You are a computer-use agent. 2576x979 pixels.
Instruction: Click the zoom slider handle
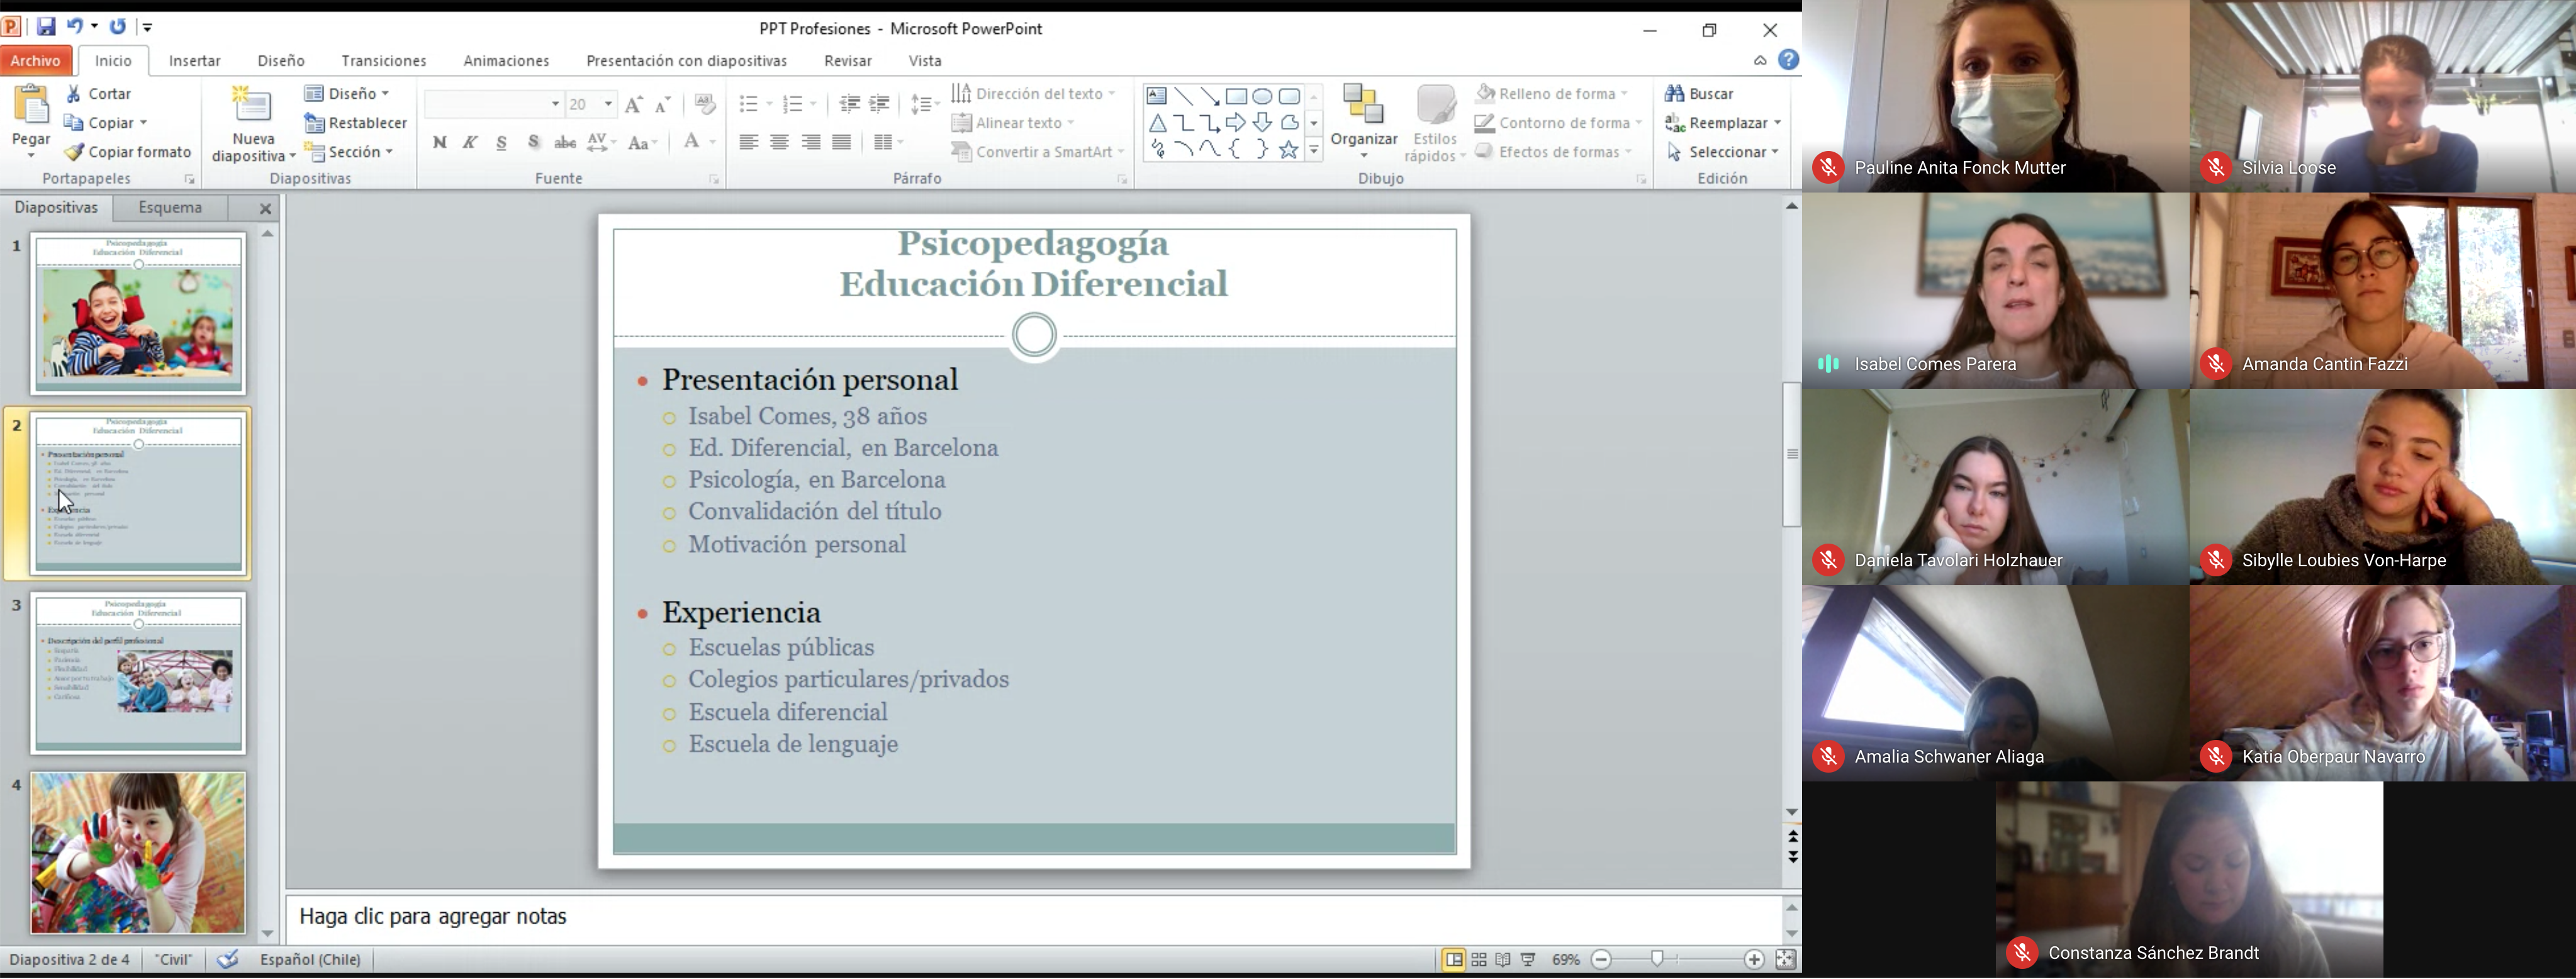(x=1657, y=960)
